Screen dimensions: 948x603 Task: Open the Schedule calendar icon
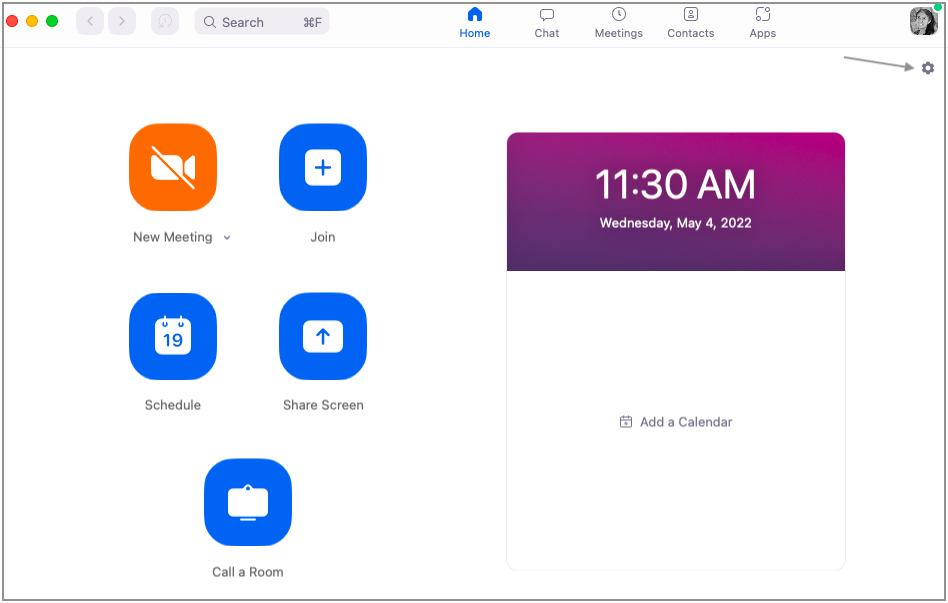(173, 337)
